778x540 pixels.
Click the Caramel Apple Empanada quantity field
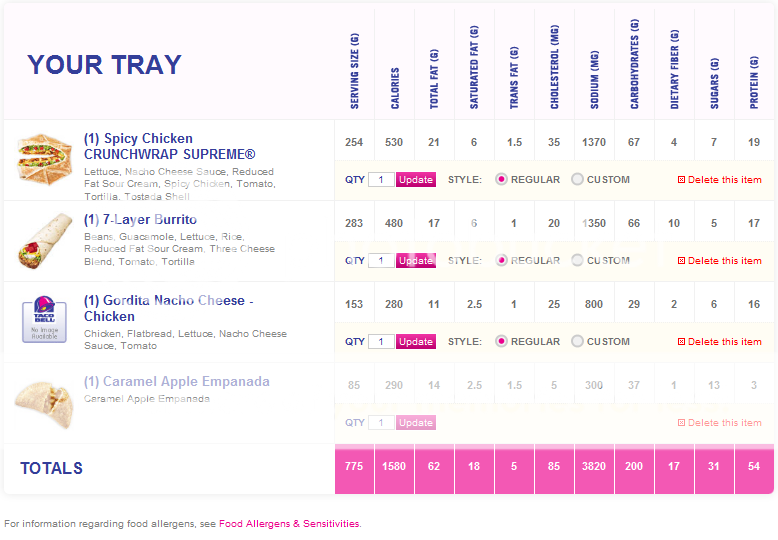tap(381, 423)
